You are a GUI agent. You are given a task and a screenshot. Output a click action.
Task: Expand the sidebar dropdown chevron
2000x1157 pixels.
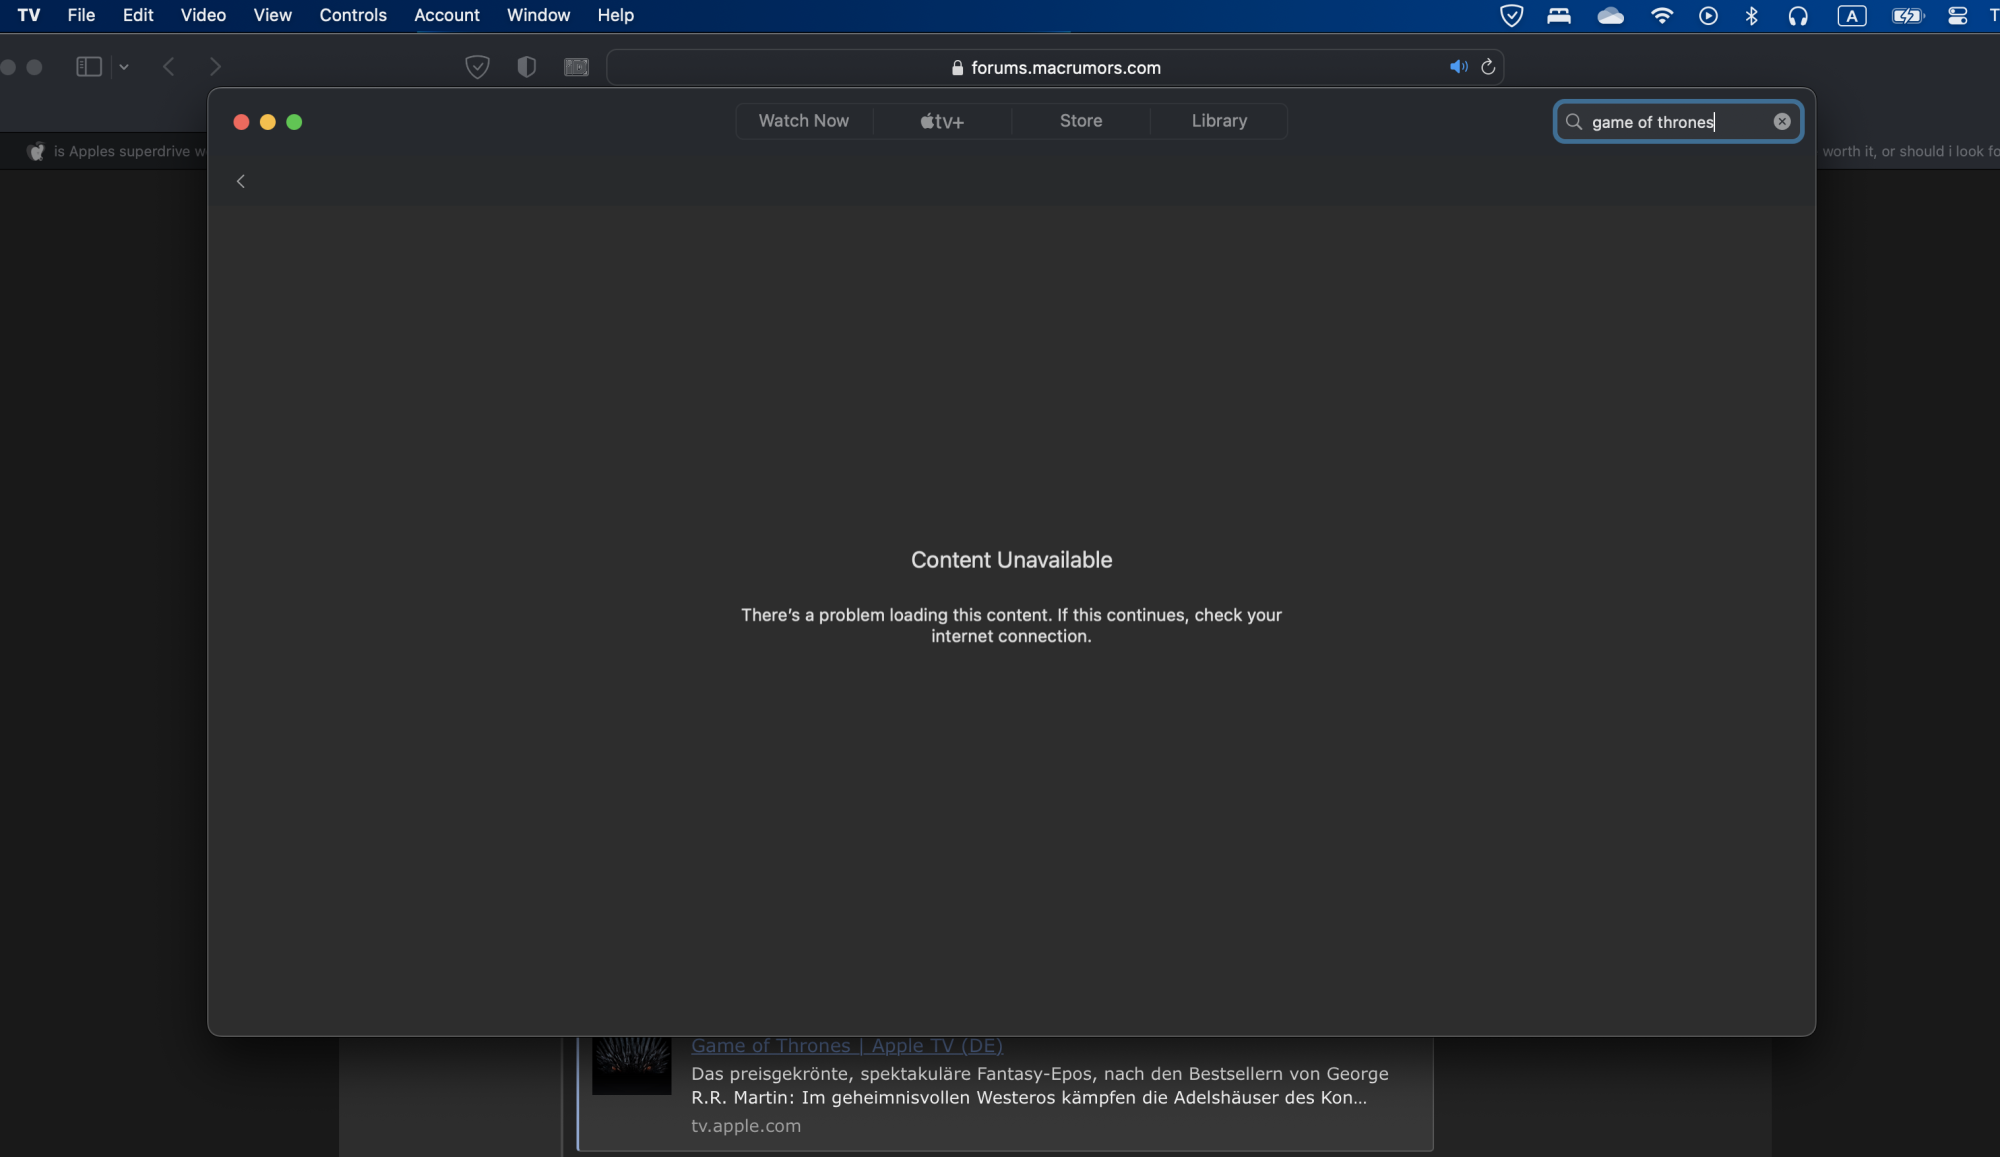tap(124, 67)
